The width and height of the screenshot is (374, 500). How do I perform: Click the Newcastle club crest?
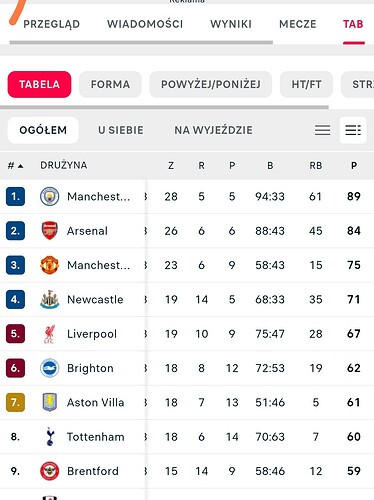[49, 299]
